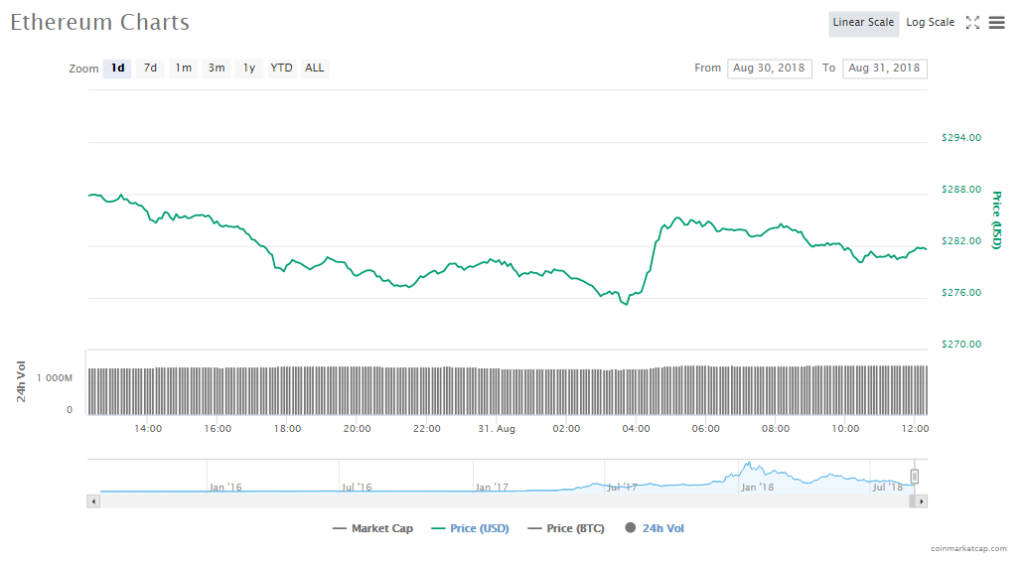Set zoom to 3m
Image resolution: width=1024 pixels, height=565 pixels.
pos(216,68)
